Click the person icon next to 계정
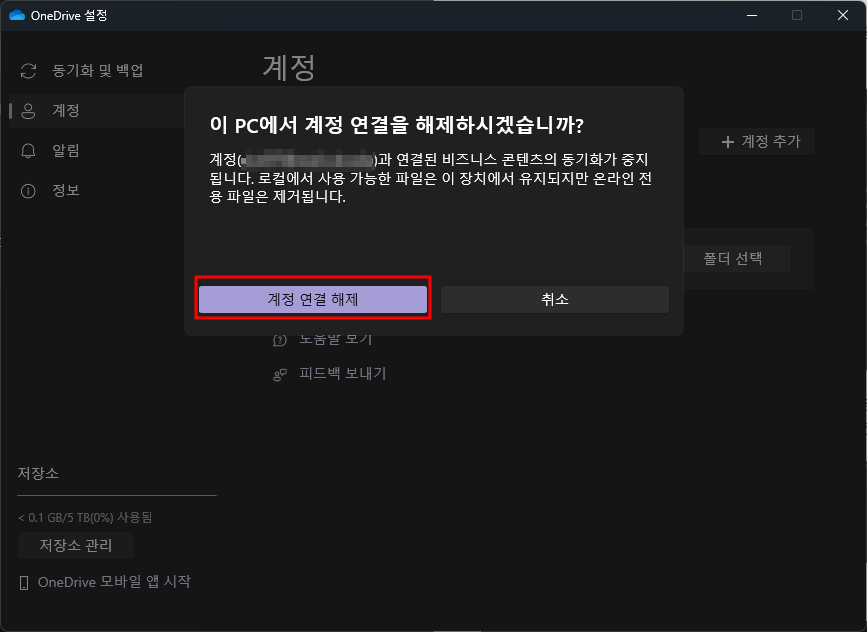 click(x=27, y=110)
